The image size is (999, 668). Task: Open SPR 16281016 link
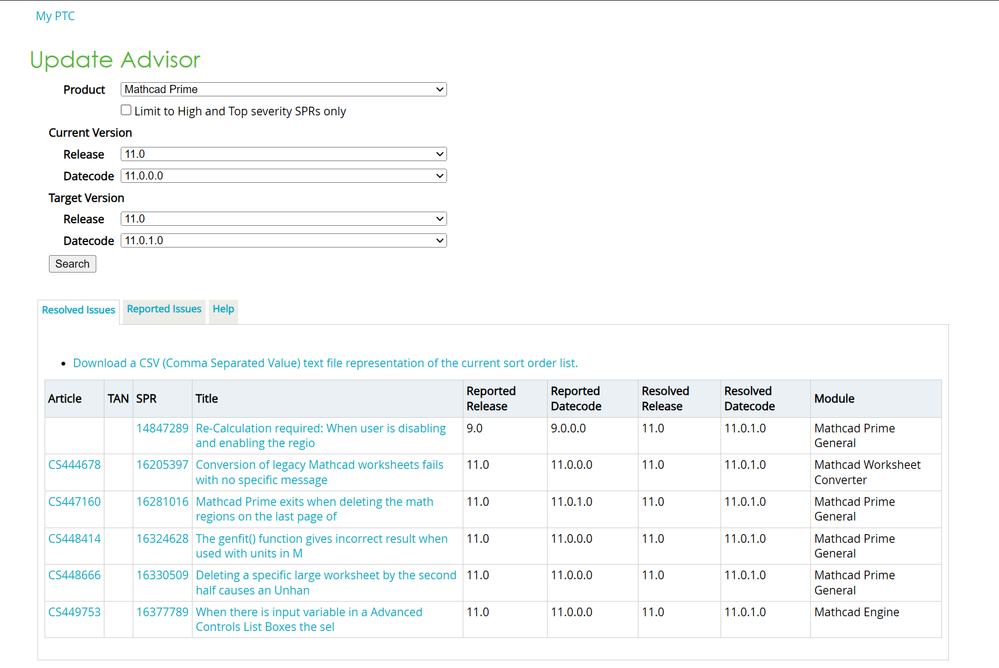click(x=162, y=502)
